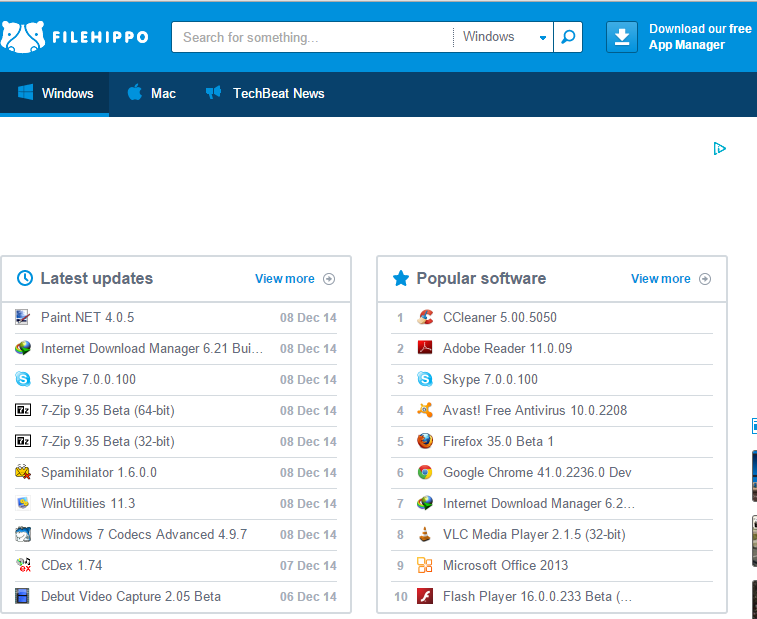Open Internet Download Manager 6.2... in Popular software
757x619 pixels.
click(539, 503)
